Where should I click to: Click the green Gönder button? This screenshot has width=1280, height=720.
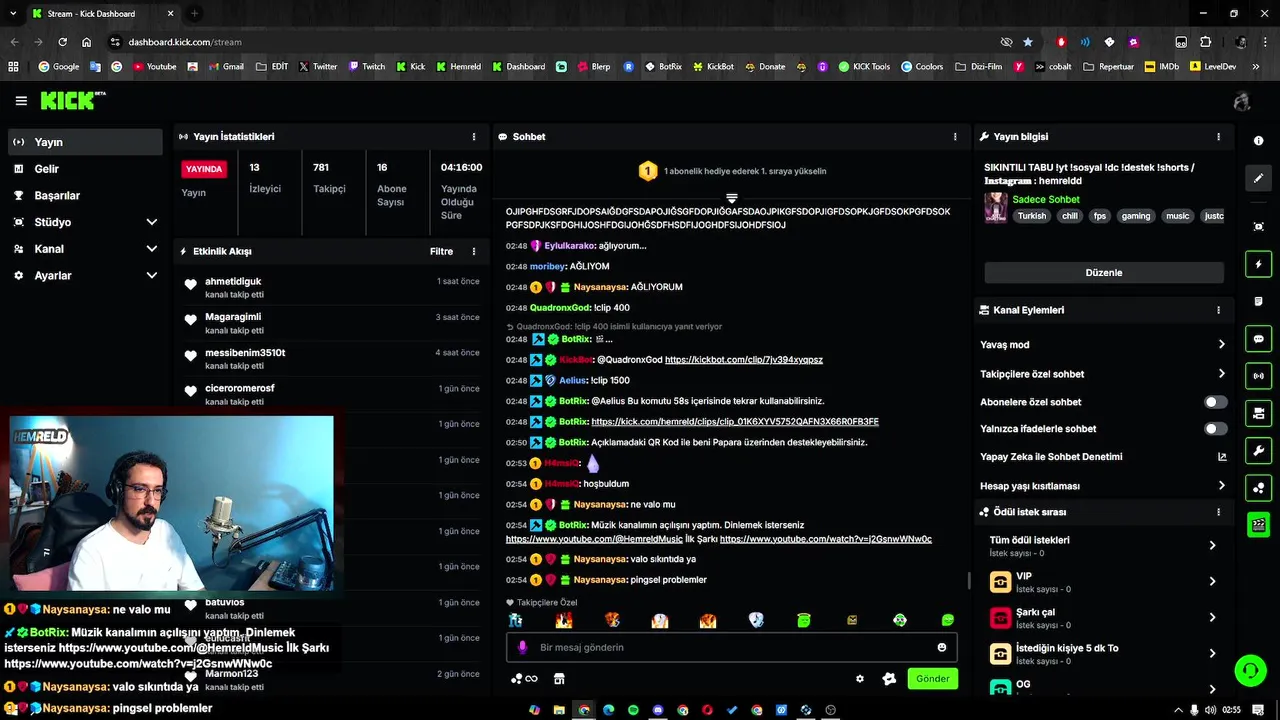932,679
